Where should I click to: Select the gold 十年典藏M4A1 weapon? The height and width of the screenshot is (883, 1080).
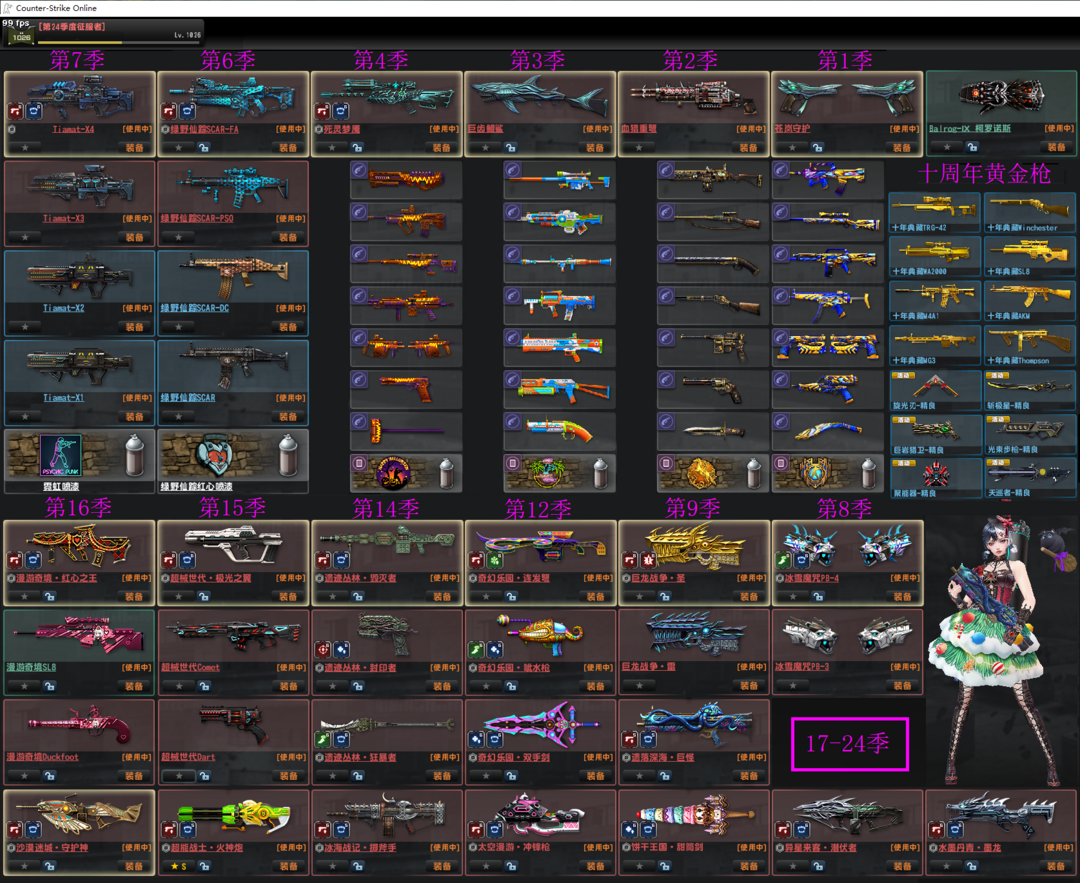click(935, 302)
